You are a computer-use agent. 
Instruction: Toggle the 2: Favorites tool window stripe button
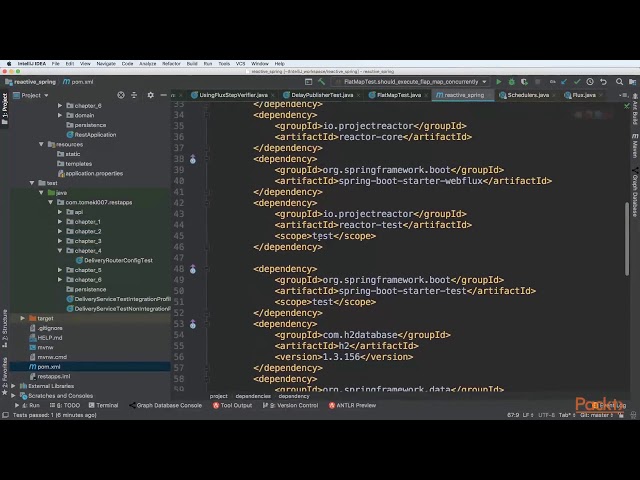(5, 376)
